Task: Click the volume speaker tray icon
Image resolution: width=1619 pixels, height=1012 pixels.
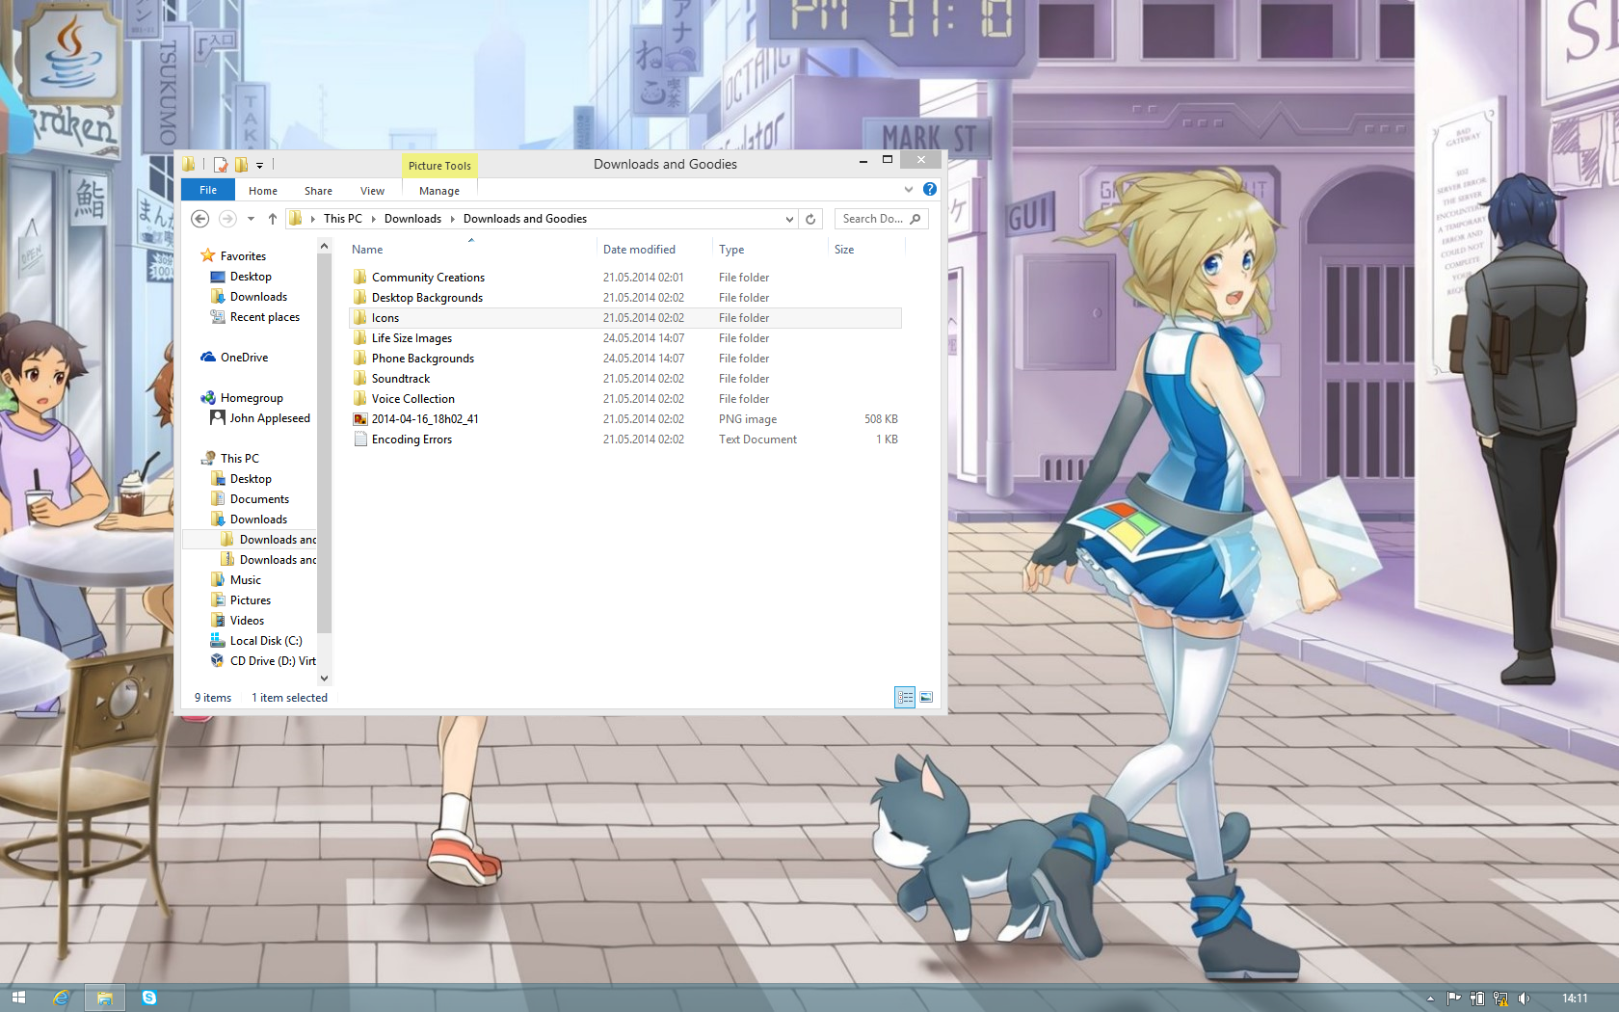Action: [x=1523, y=998]
